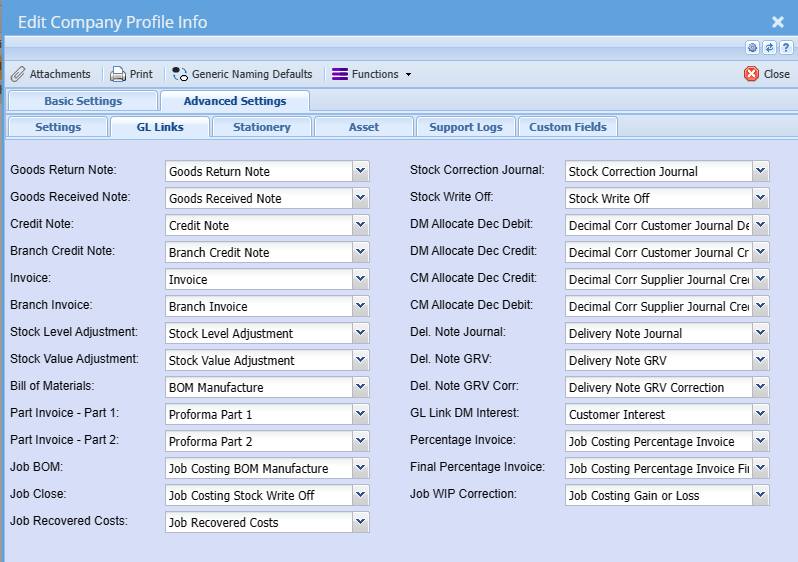798x562 pixels.
Task: Click the refresh arrows icon
Action: [769, 47]
